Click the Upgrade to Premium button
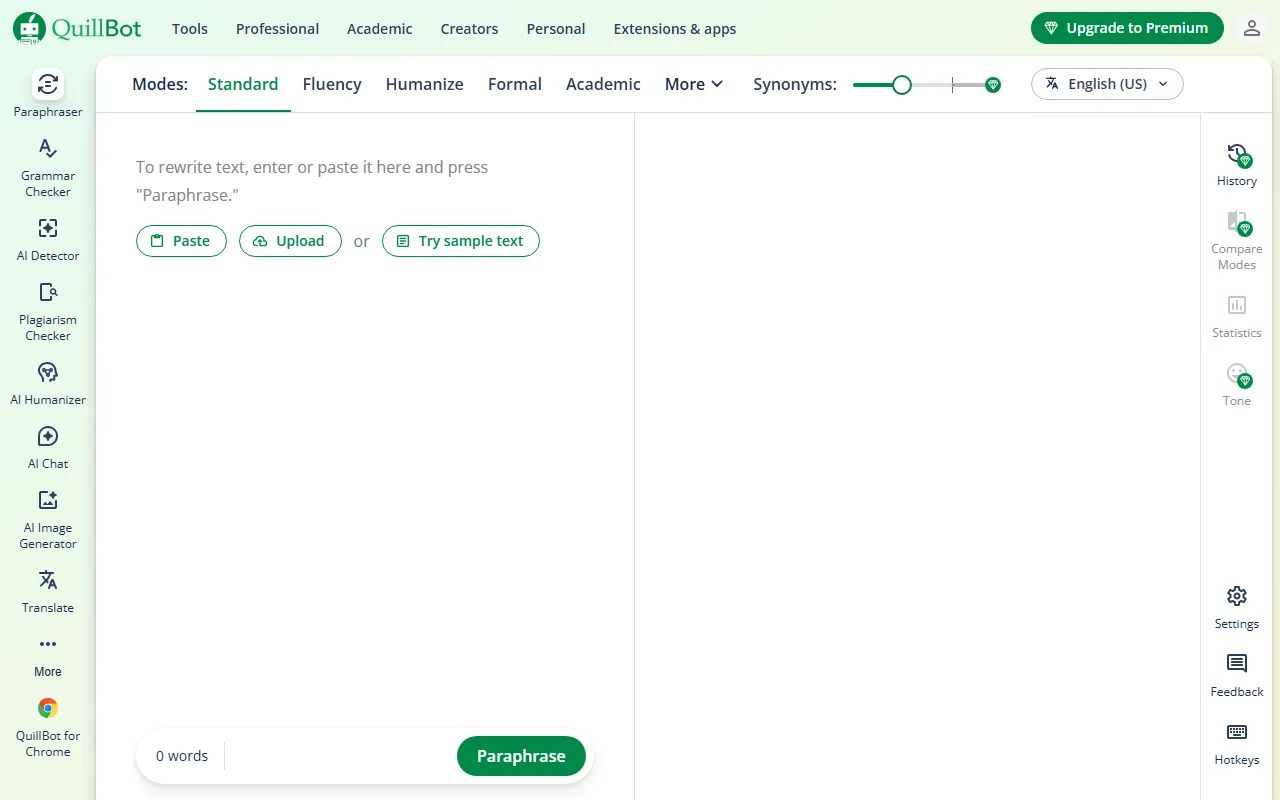Viewport: 1280px width, 800px height. 1126,28
